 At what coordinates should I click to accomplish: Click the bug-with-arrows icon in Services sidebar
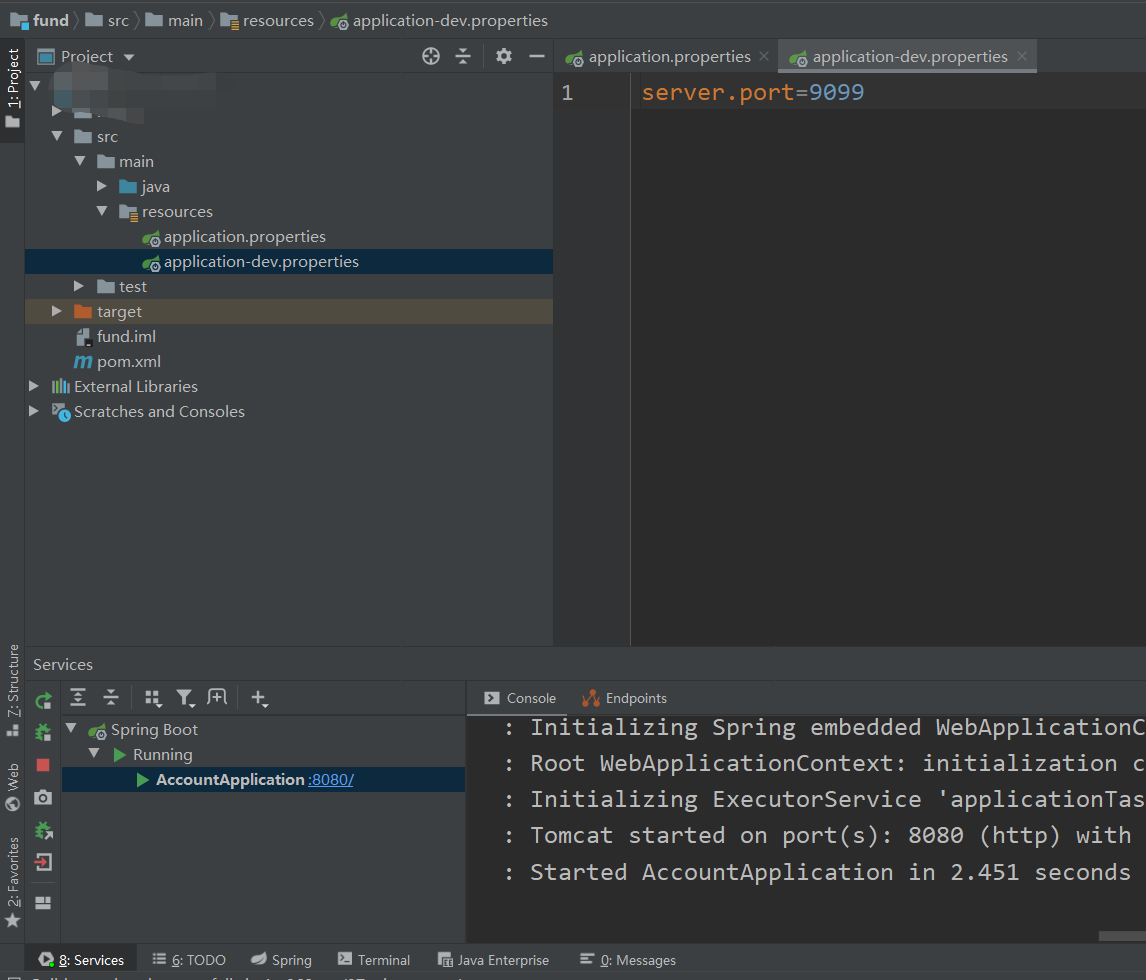point(44,830)
